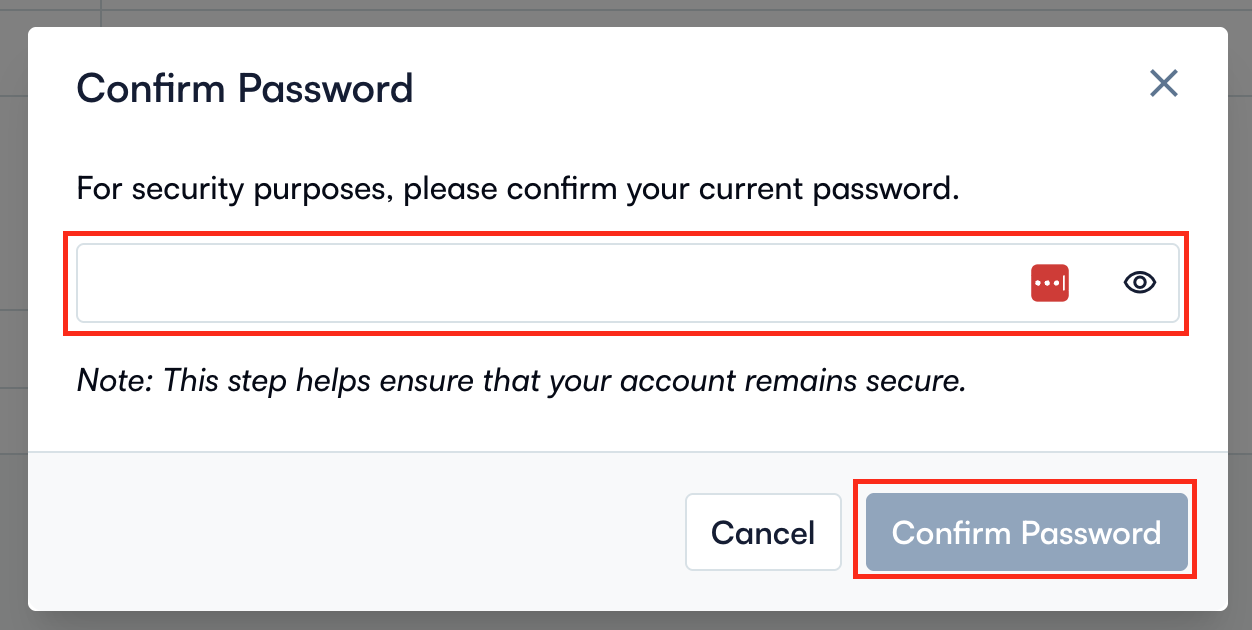Show password using the eye icon

(x=1139, y=283)
